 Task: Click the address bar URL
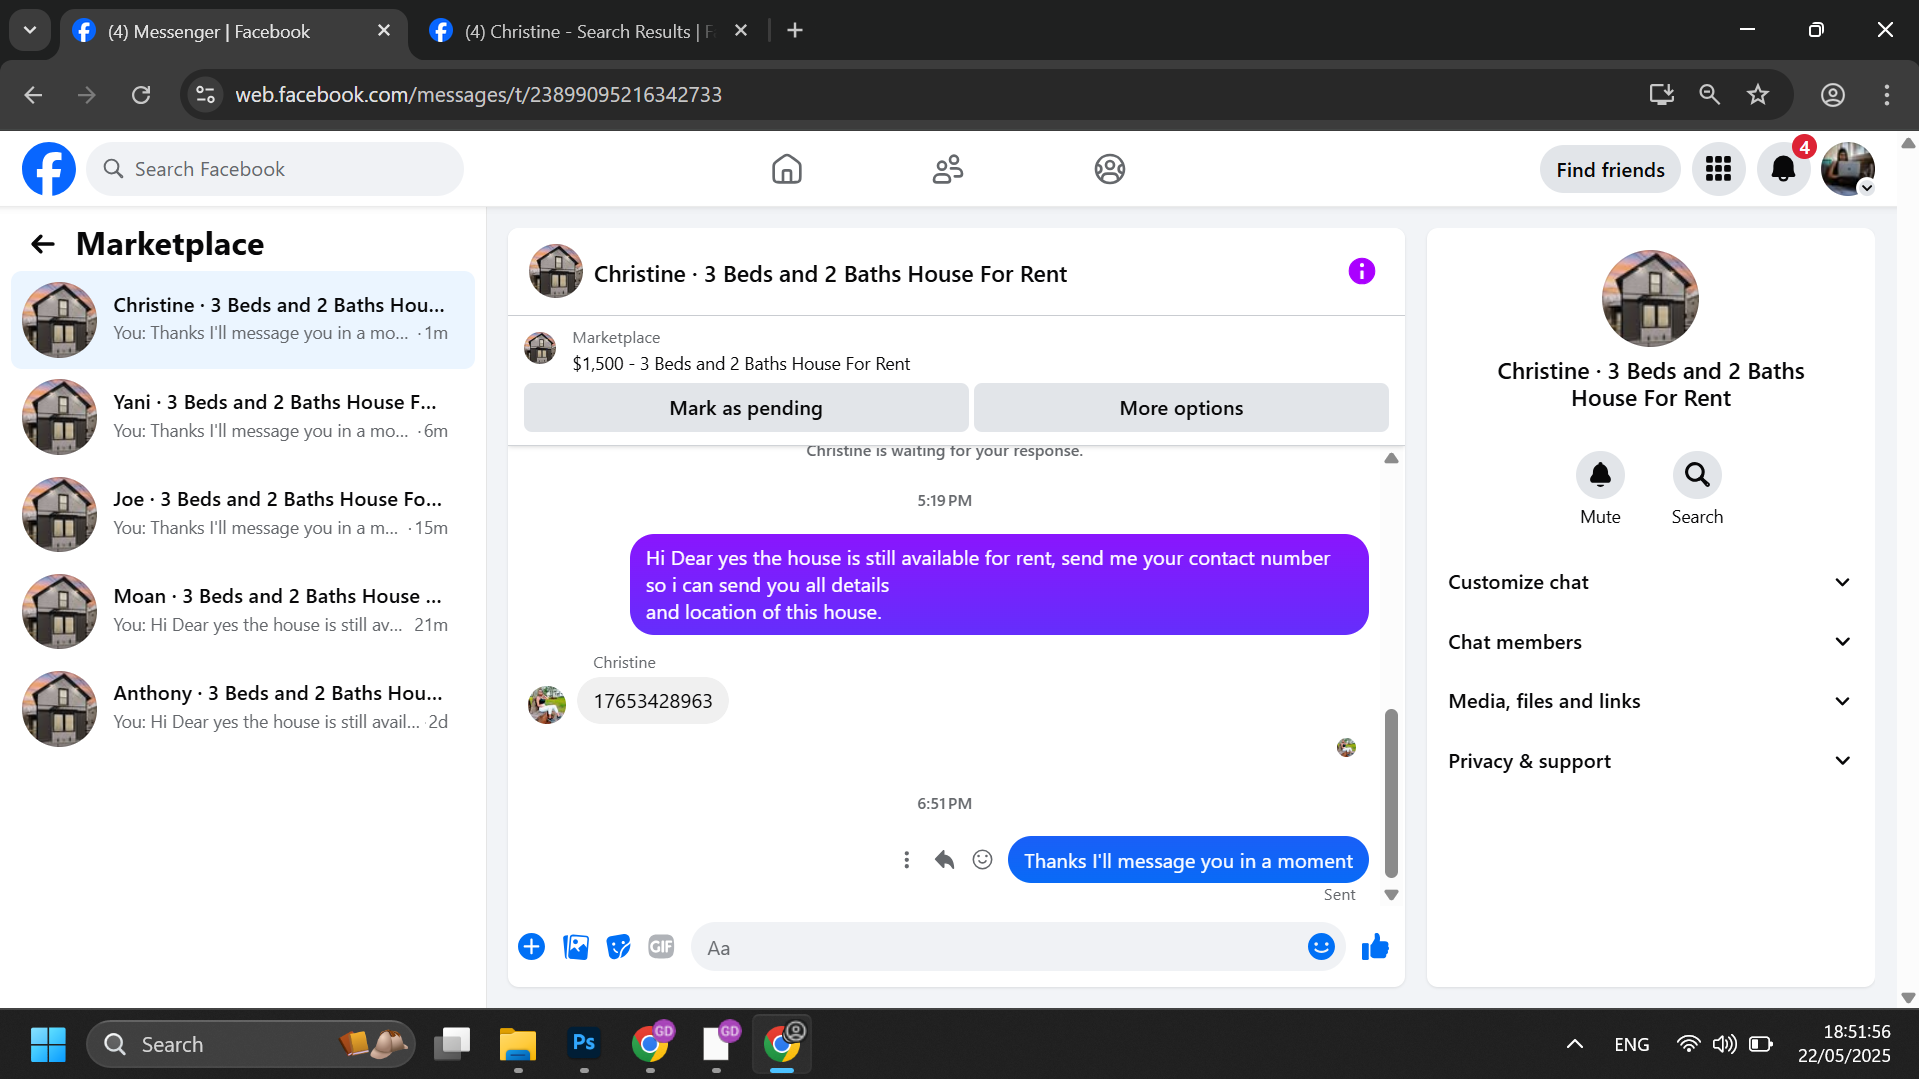click(478, 94)
